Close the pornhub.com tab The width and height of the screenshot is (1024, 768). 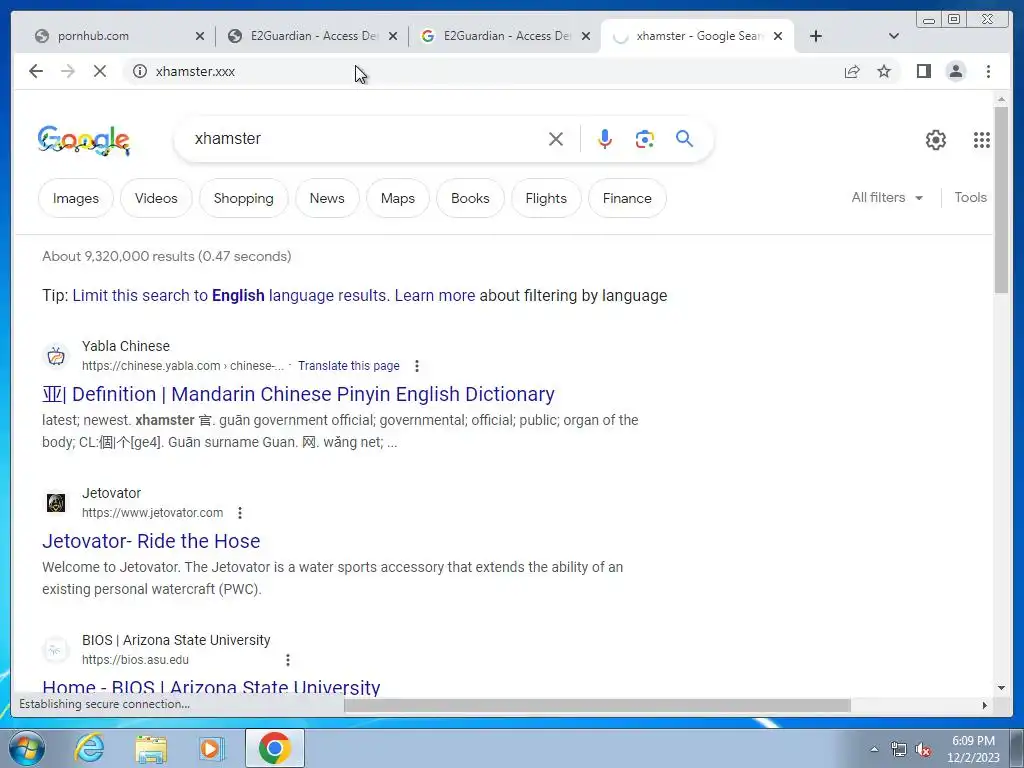[200, 36]
